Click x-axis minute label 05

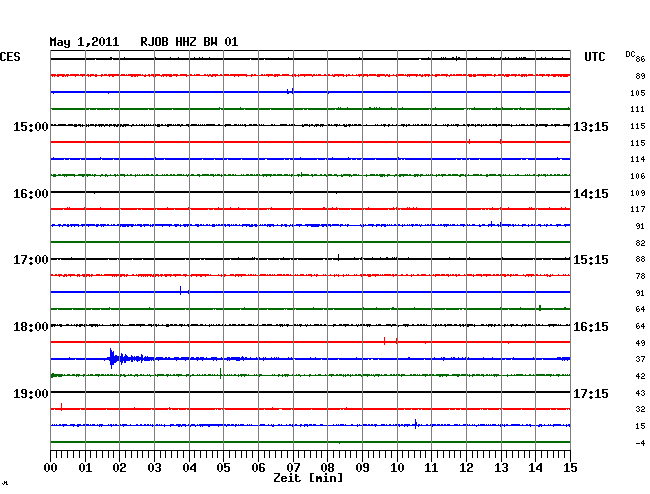click(223, 468)
